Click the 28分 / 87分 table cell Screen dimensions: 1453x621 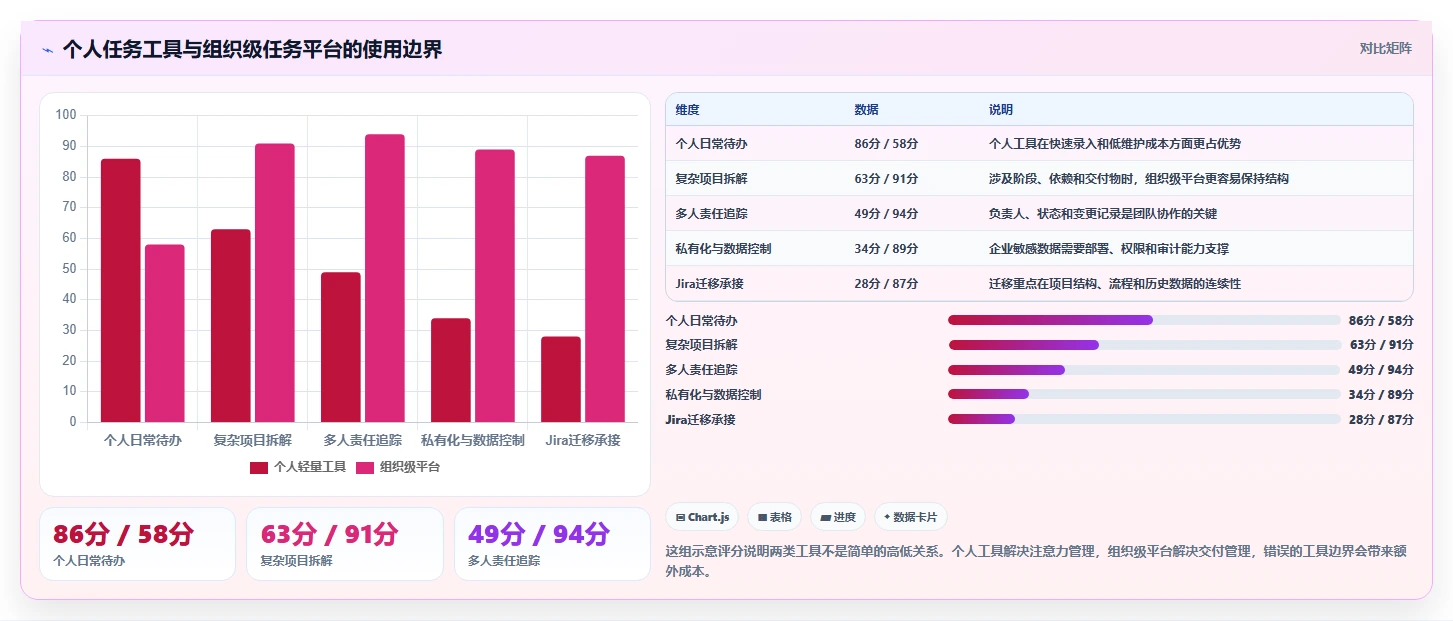point(886,284)
